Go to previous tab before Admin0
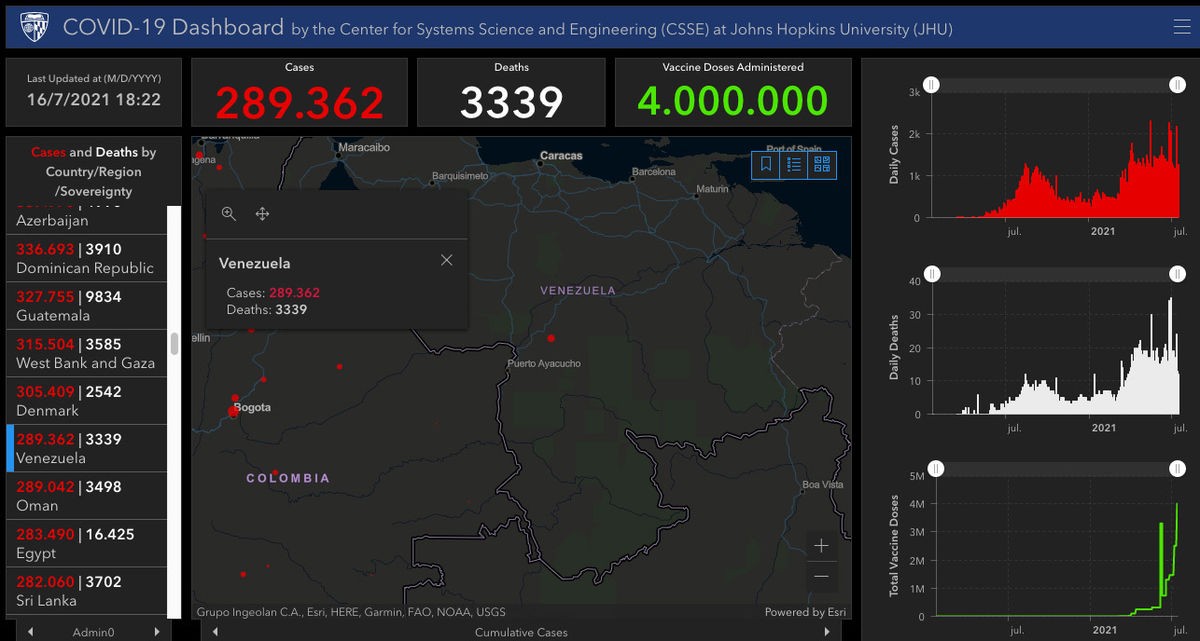Viewport: 1200px width, 641px height. click(x=29, y=632)
